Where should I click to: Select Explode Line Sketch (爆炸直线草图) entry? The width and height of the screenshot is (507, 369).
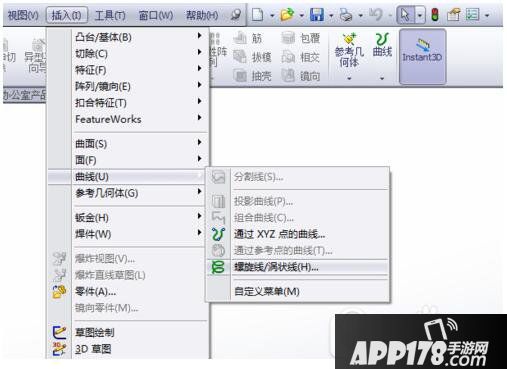(128, 275)
